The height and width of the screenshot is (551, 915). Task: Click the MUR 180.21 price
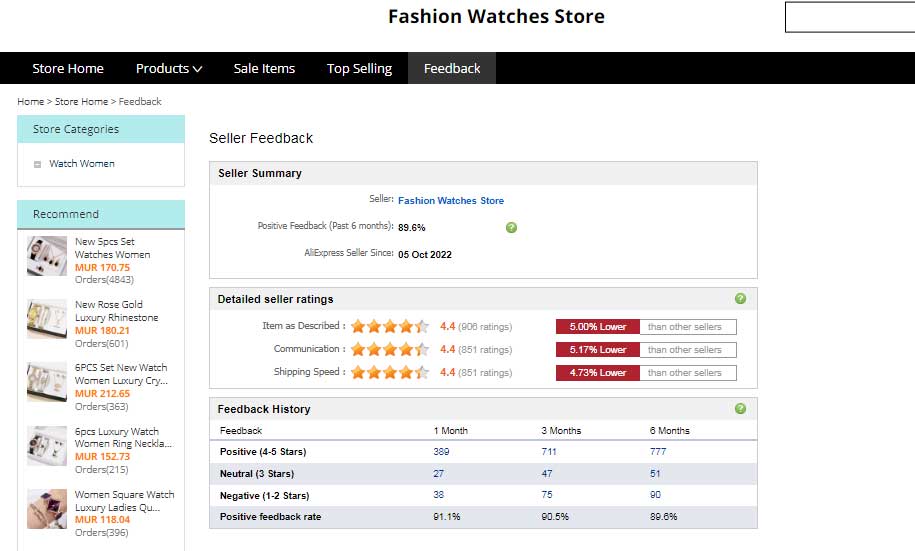pos(102,330)
